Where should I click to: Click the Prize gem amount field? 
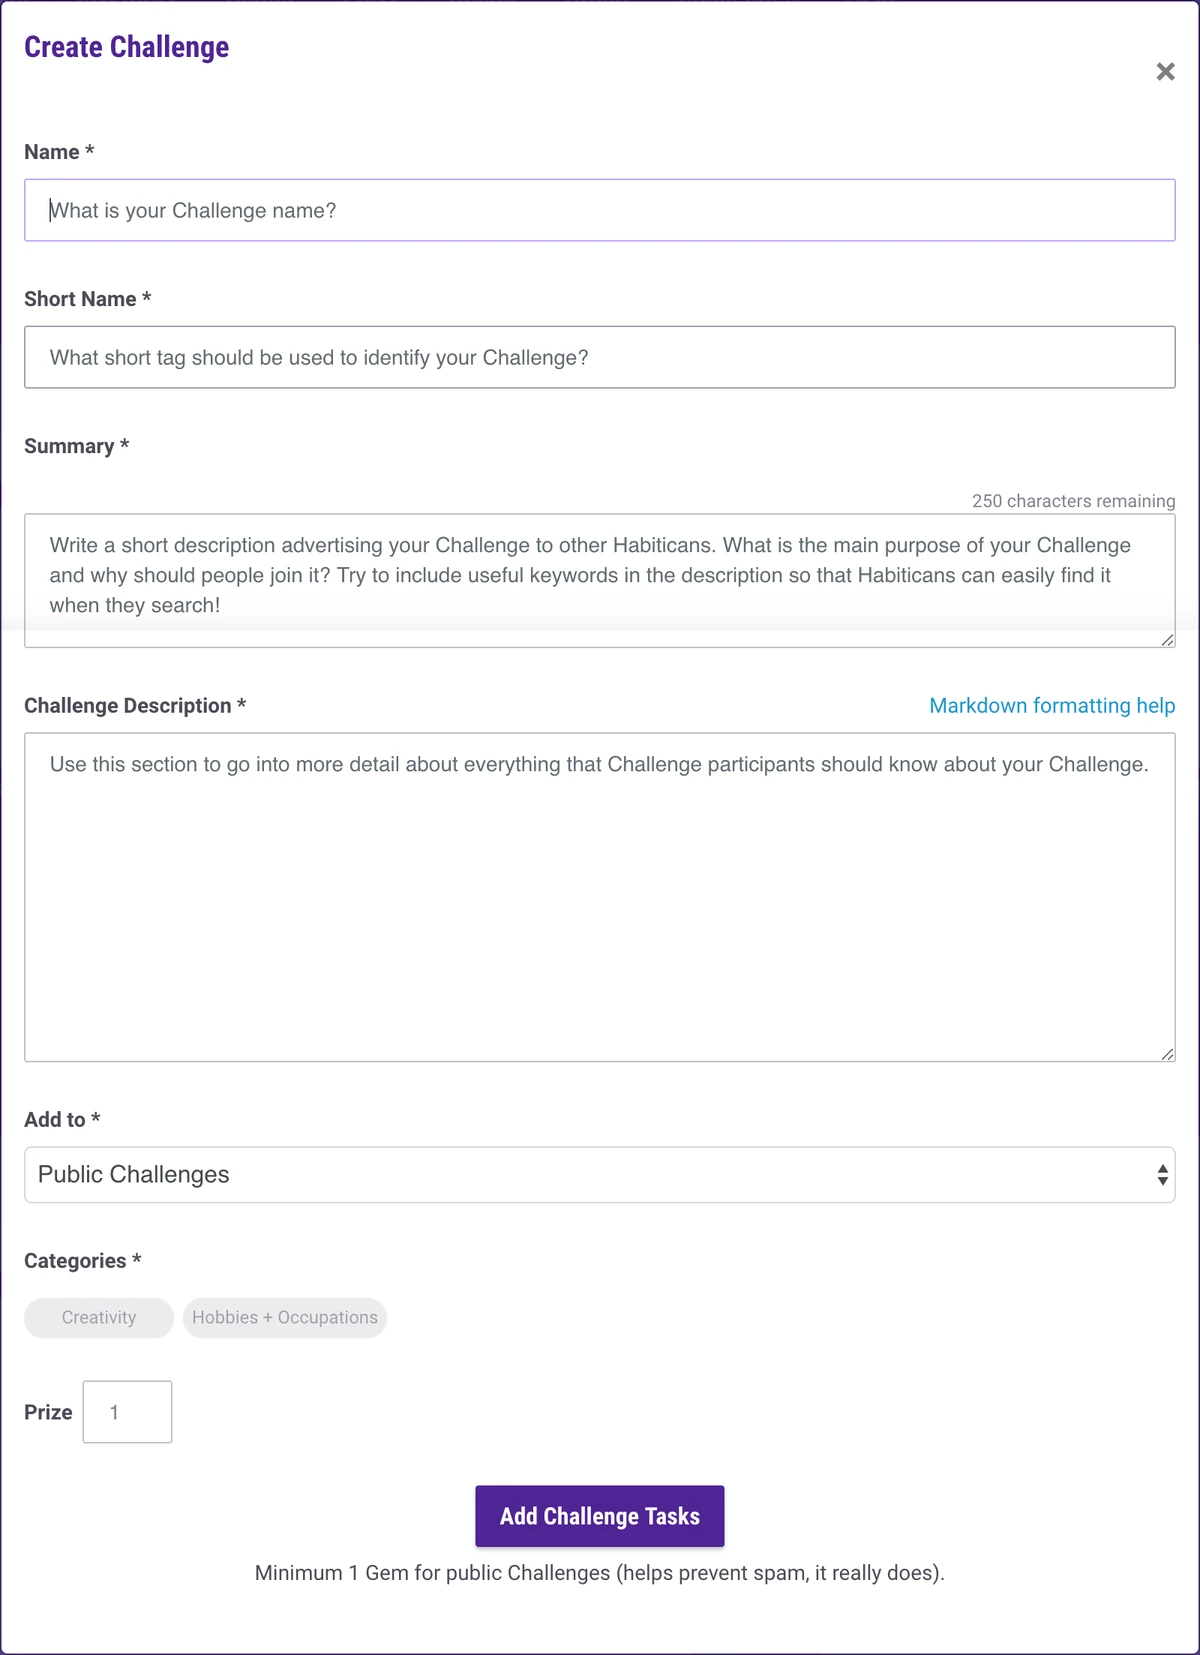tap(127, 1412)
